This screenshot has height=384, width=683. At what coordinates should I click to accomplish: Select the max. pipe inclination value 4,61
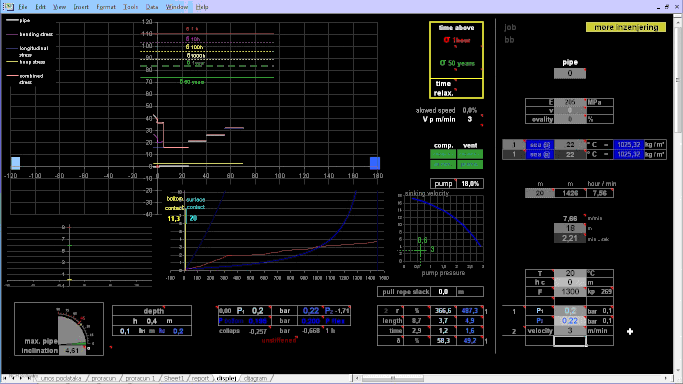pos(72,350)
